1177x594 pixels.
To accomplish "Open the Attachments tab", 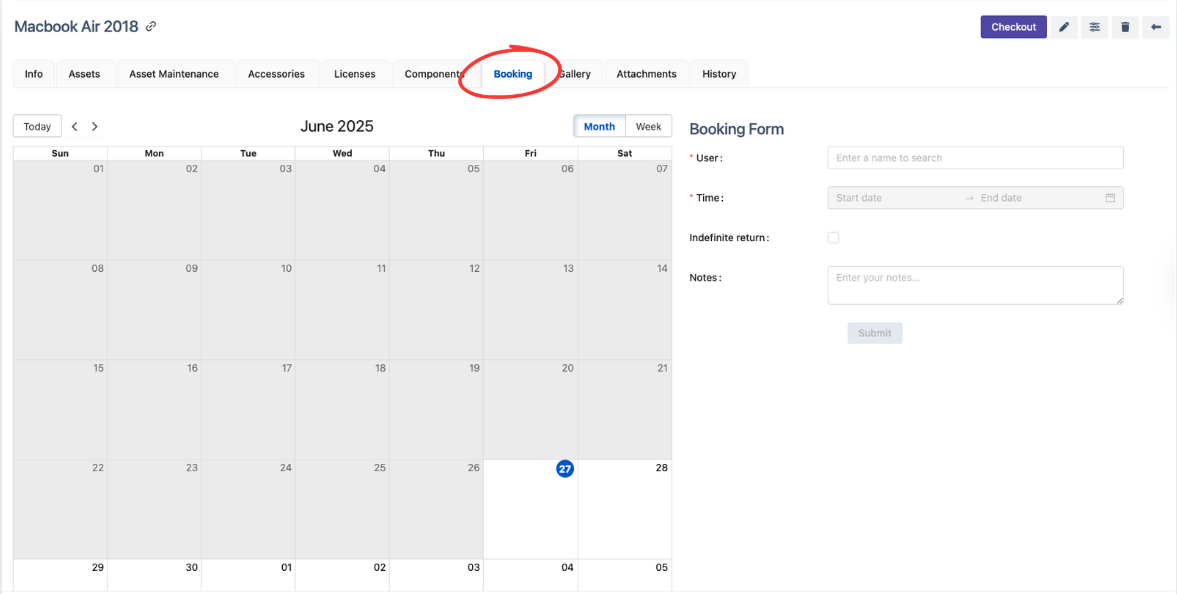I will 646,74.
